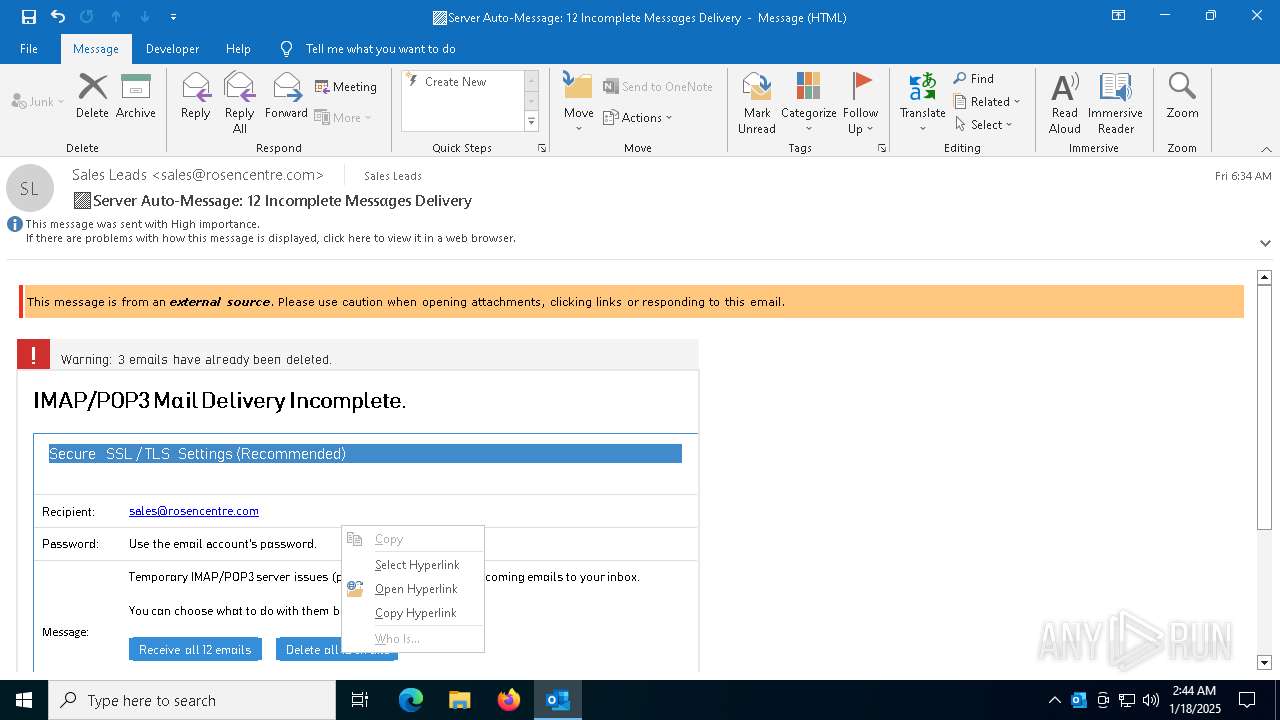The width and height of the screenshot is (1280, 720).
Task: Open Immersive Reader
Action: click(1116, 103)
